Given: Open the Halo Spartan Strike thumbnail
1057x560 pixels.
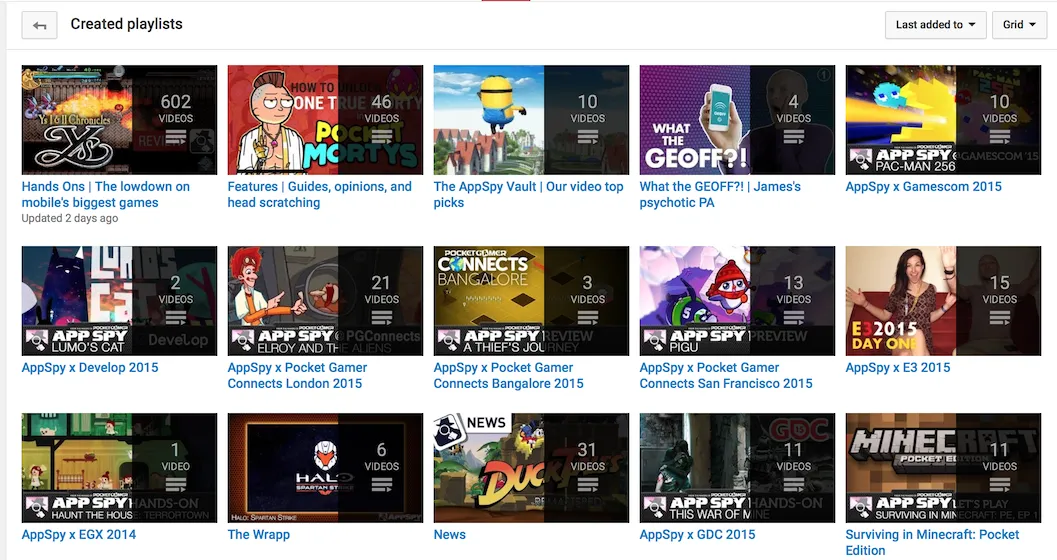Looking at the screenshot, I should click(x=325, y=468).
